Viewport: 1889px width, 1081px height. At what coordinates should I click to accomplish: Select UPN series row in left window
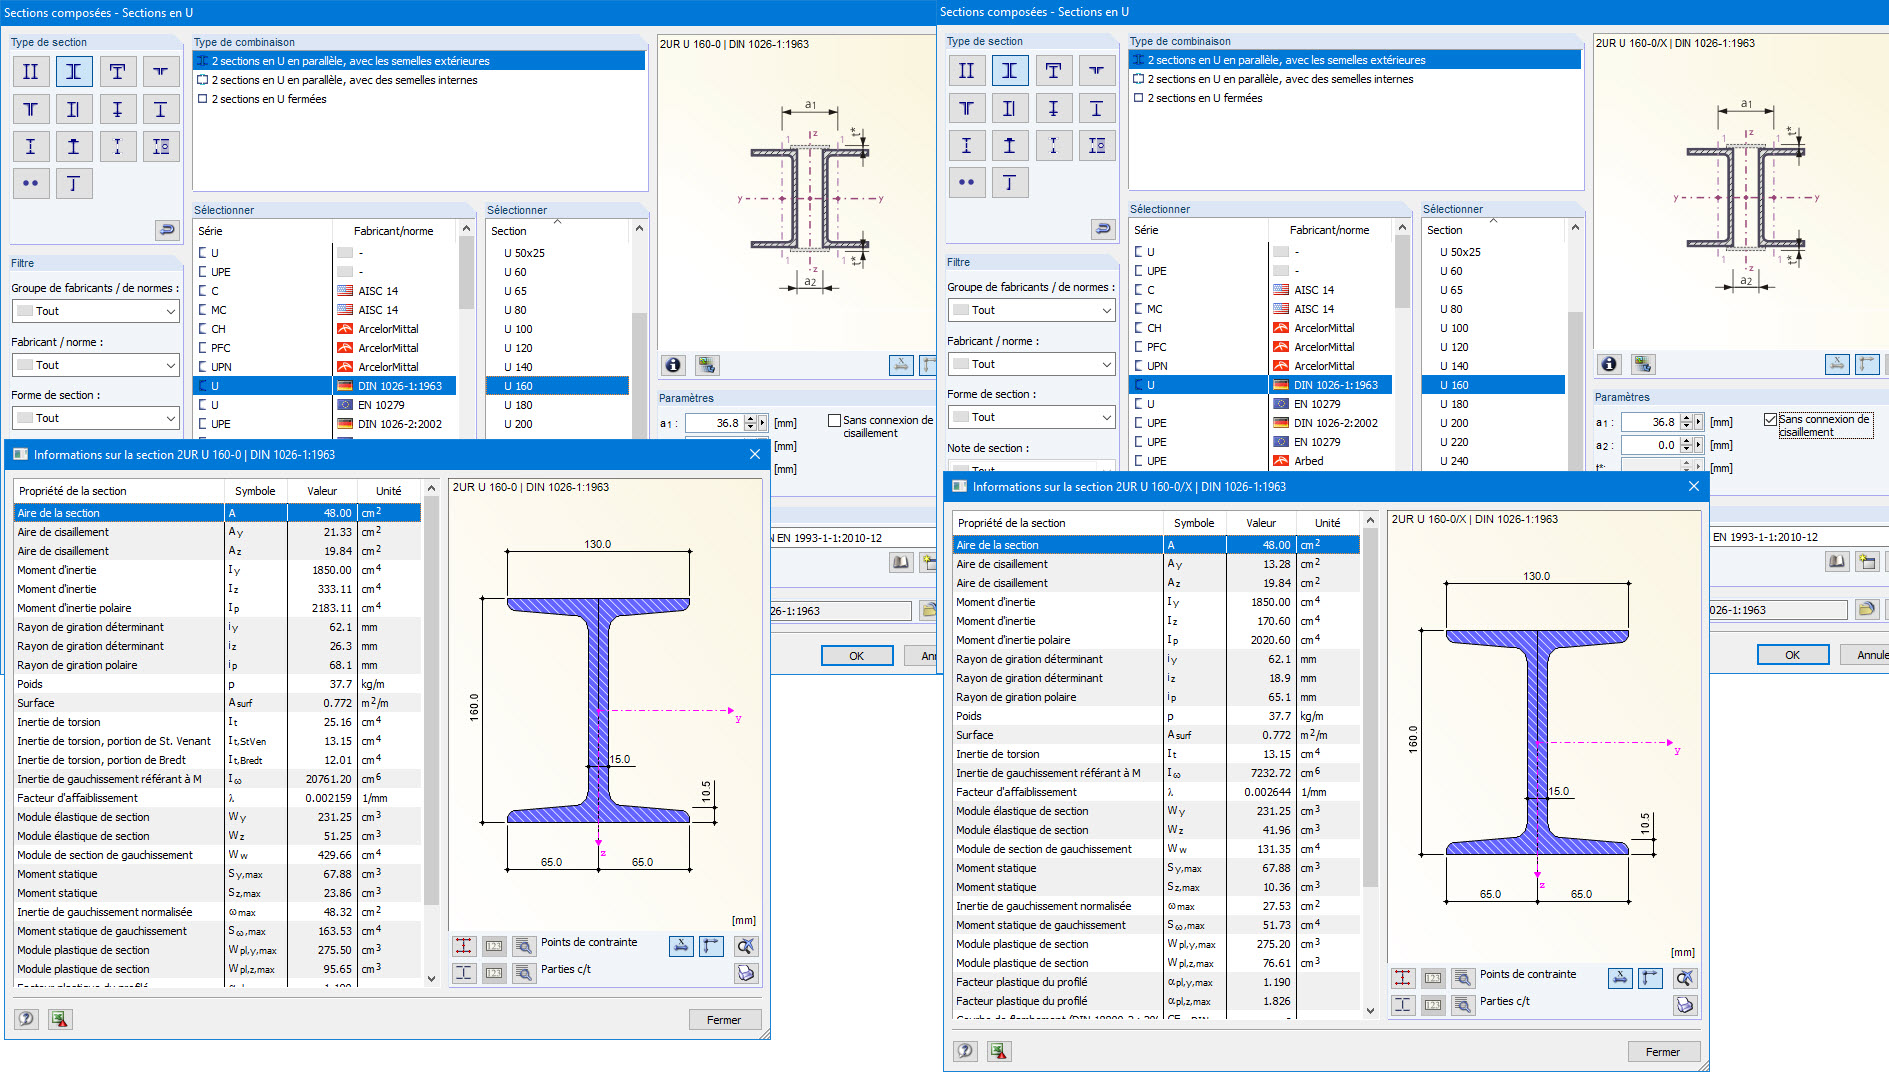coord(325,367)
